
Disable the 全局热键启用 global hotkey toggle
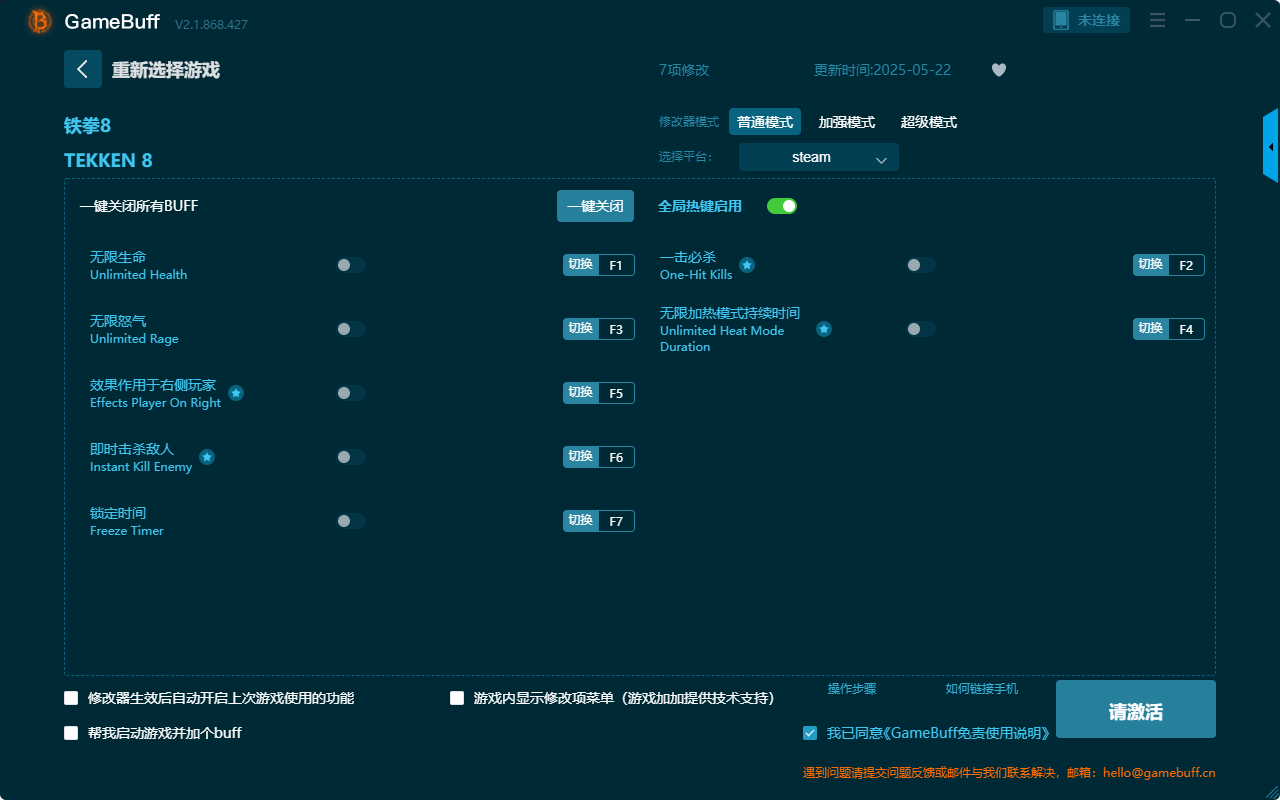click(x=781, y=206)
